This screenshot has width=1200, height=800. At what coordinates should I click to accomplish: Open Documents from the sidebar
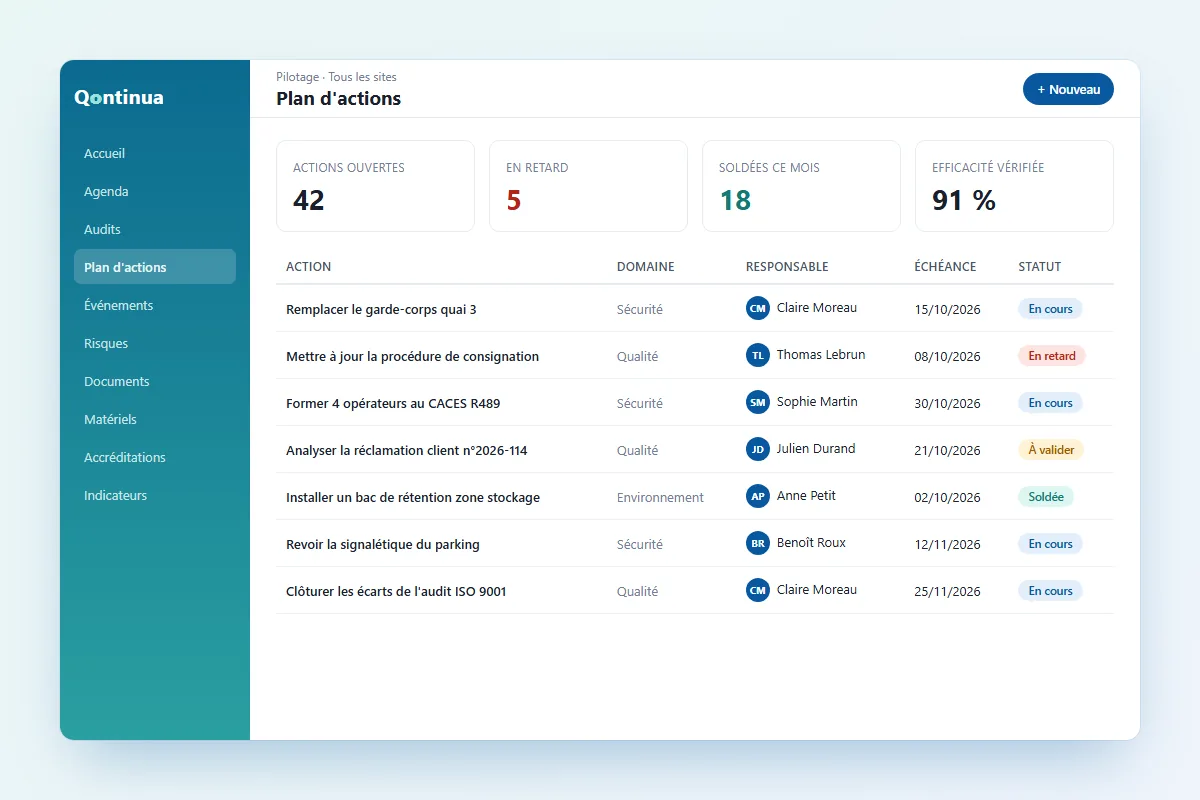click(x=155, y=381)
